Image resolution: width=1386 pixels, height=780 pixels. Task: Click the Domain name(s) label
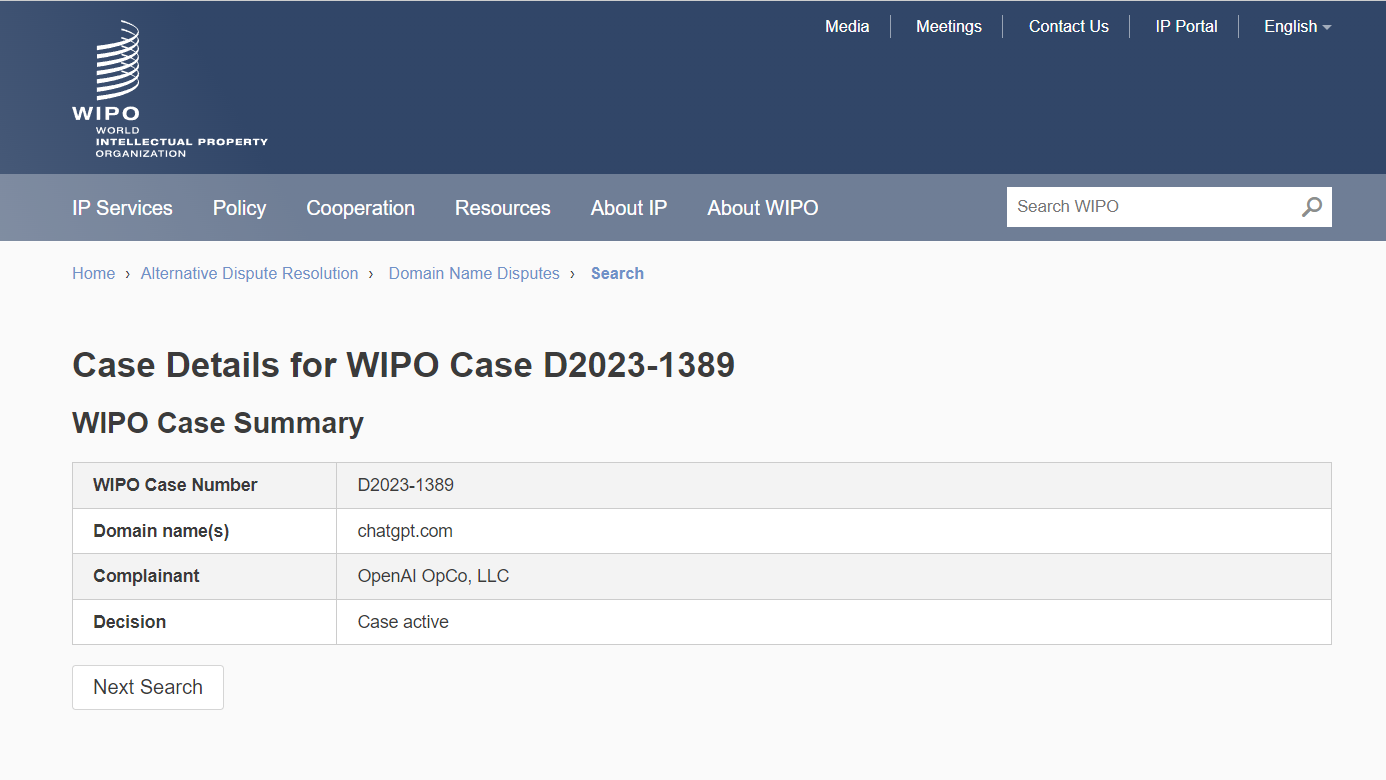click(161, 531)
